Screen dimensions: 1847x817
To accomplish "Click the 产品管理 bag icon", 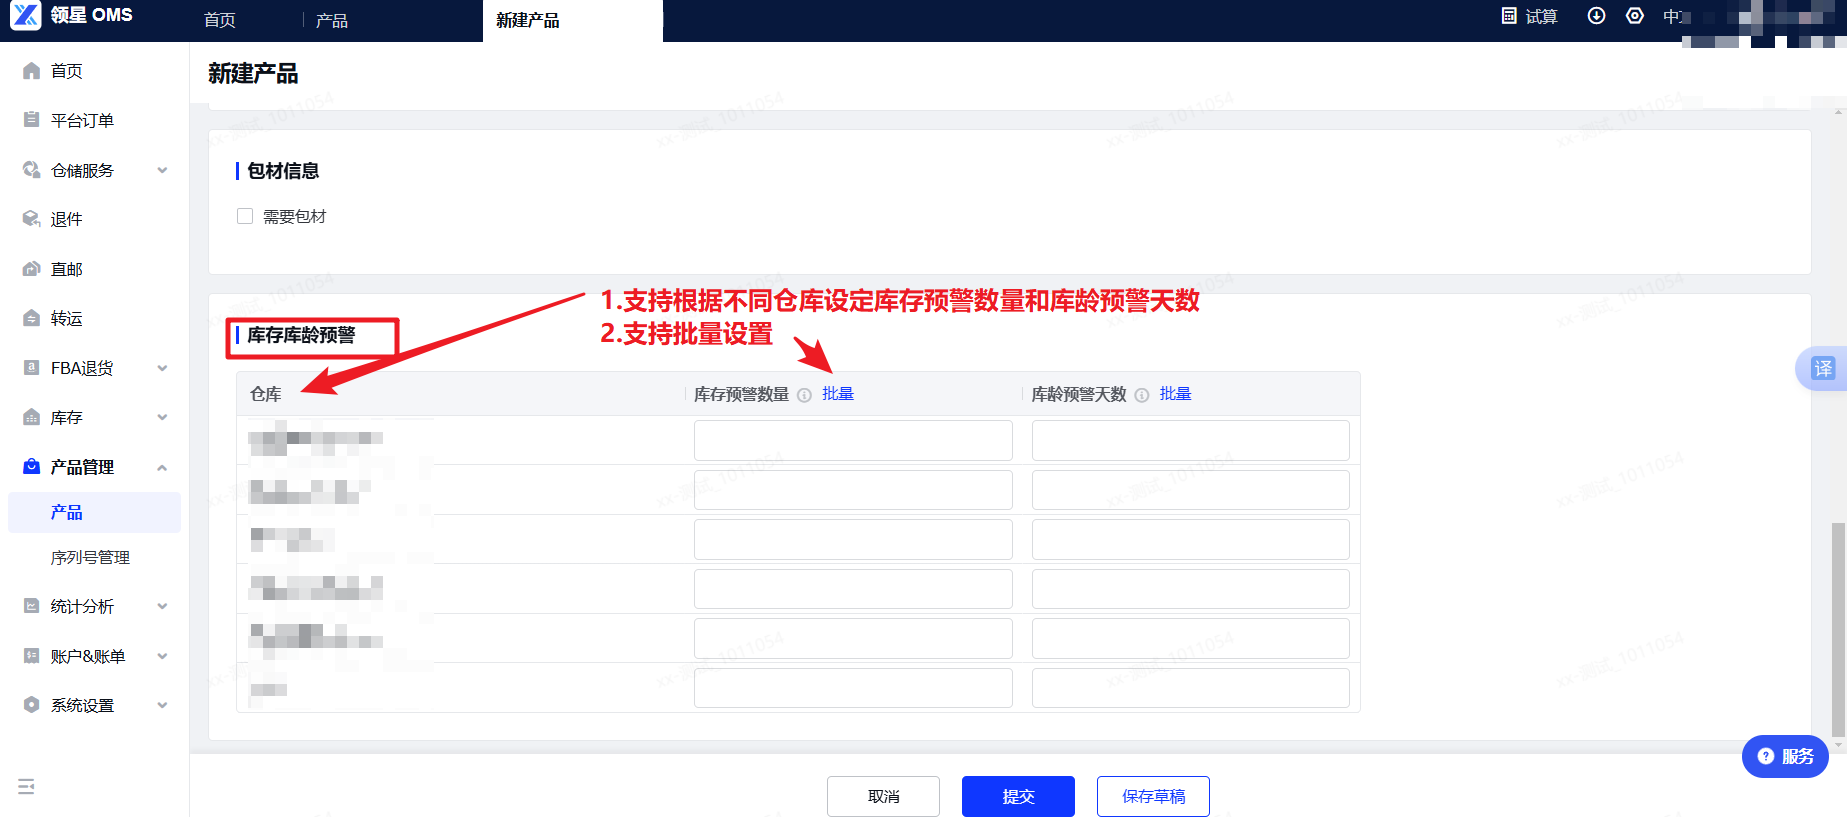I will (x=32, y=467).
